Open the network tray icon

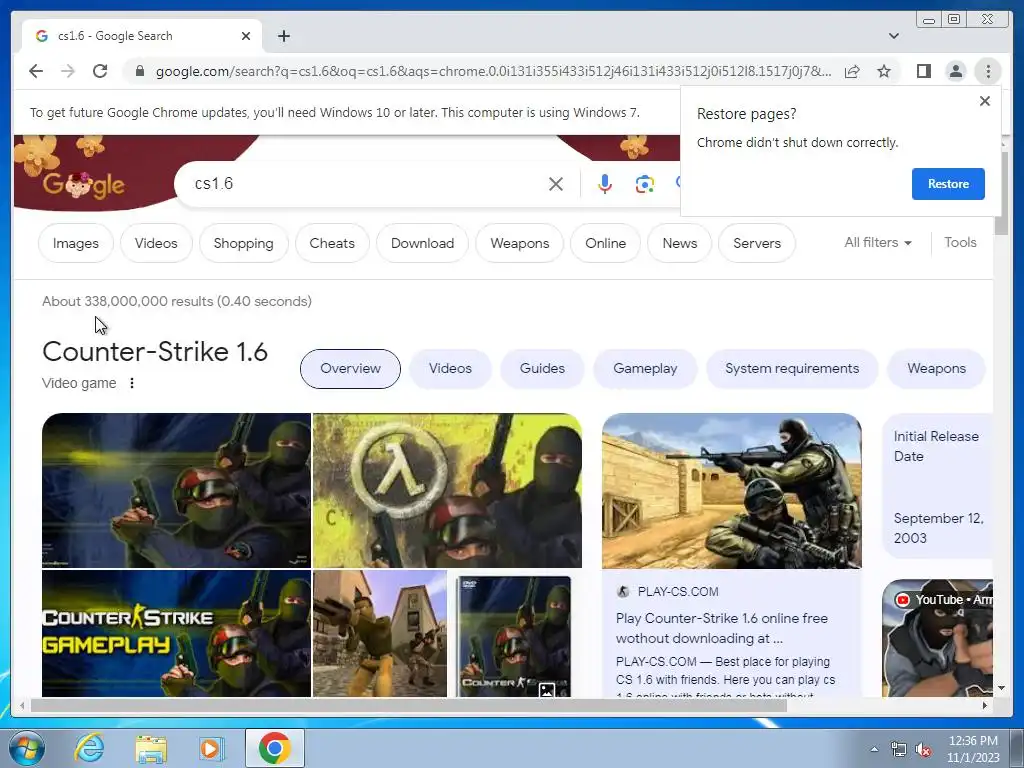[899, 749]
